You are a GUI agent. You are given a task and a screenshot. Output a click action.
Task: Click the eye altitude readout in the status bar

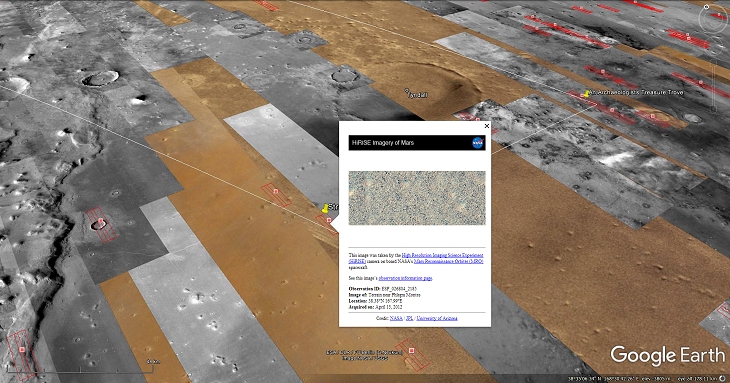(697, 379)
